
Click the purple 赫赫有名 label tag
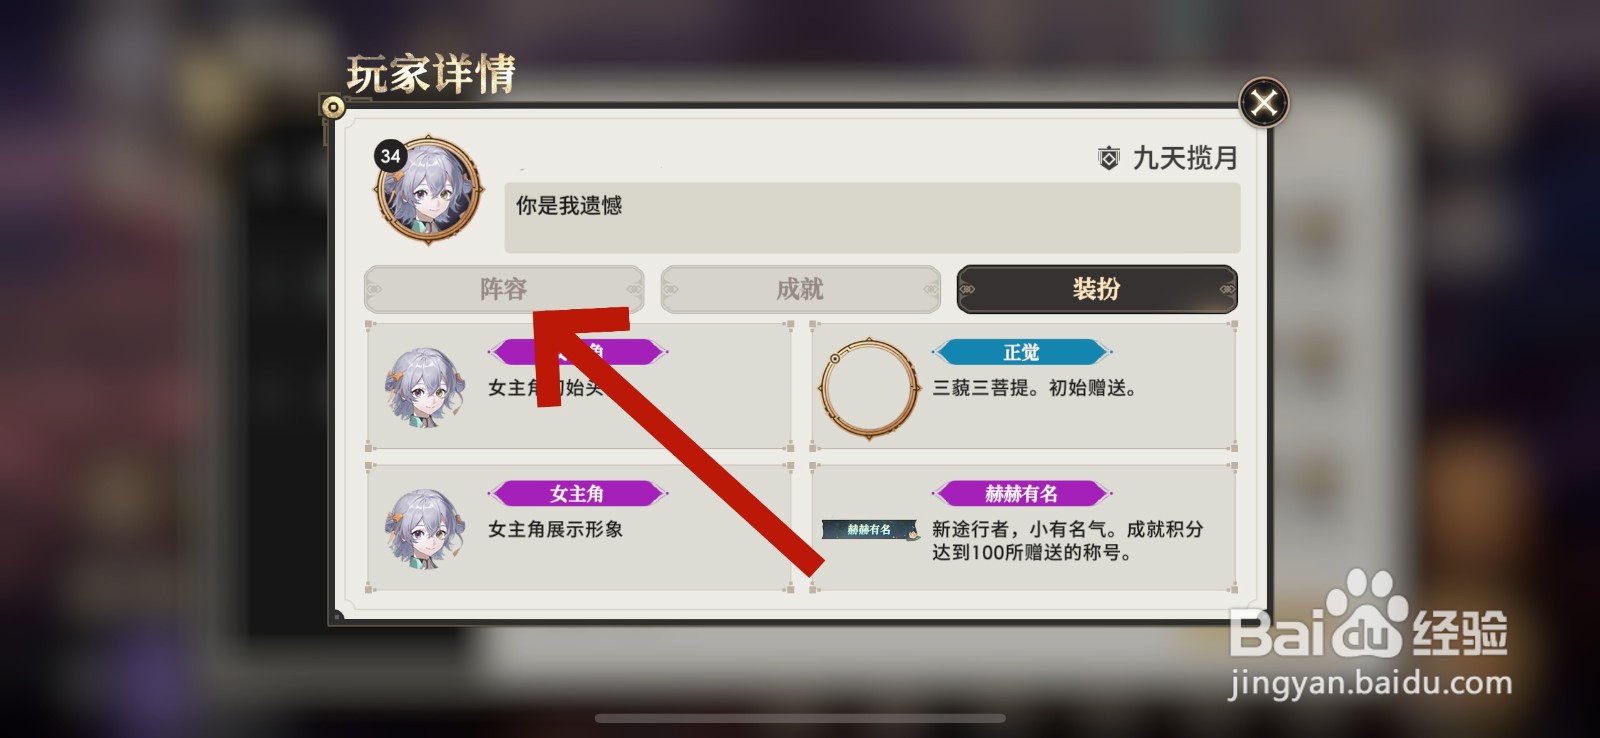click(x=1021, y=493)
